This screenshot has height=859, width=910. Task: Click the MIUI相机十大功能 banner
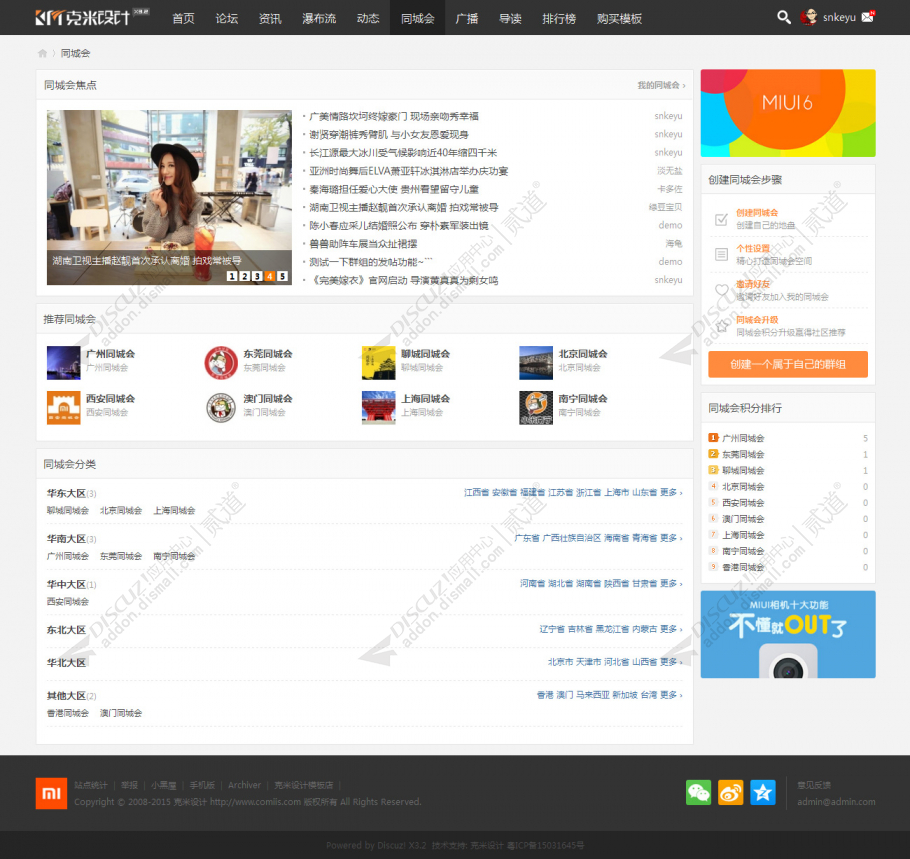(x=788, y=634)
